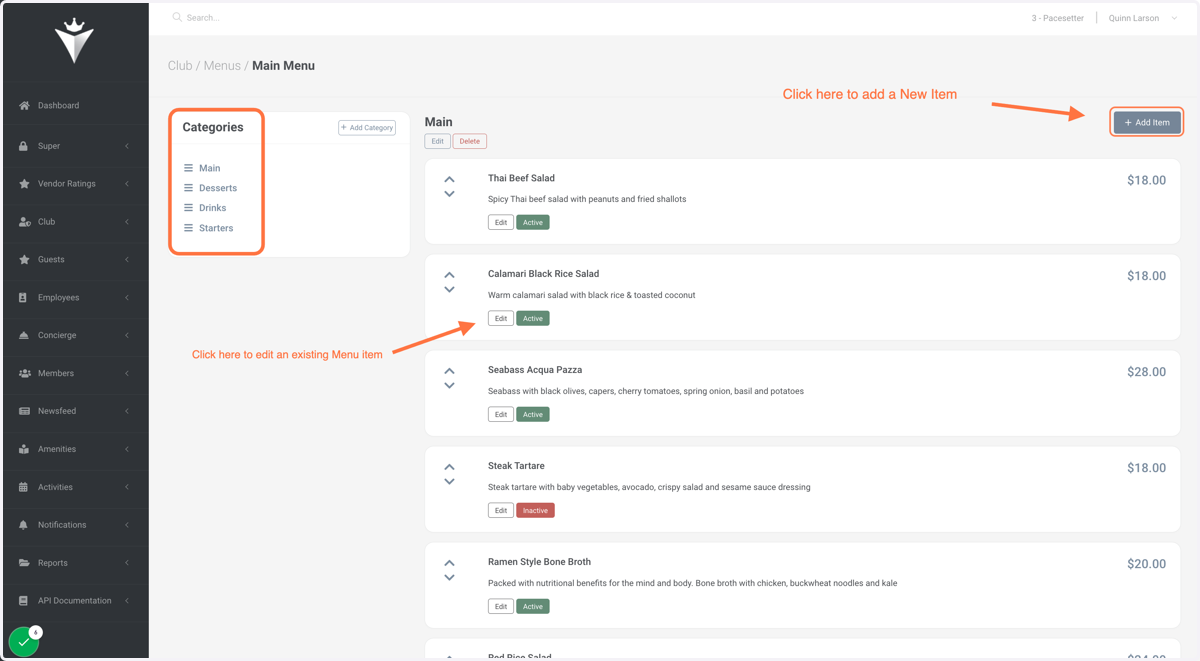Toggle Inactive status of Steak Tartare
The width and height of the screenshot is (1200, 661).
coord(535,510)
